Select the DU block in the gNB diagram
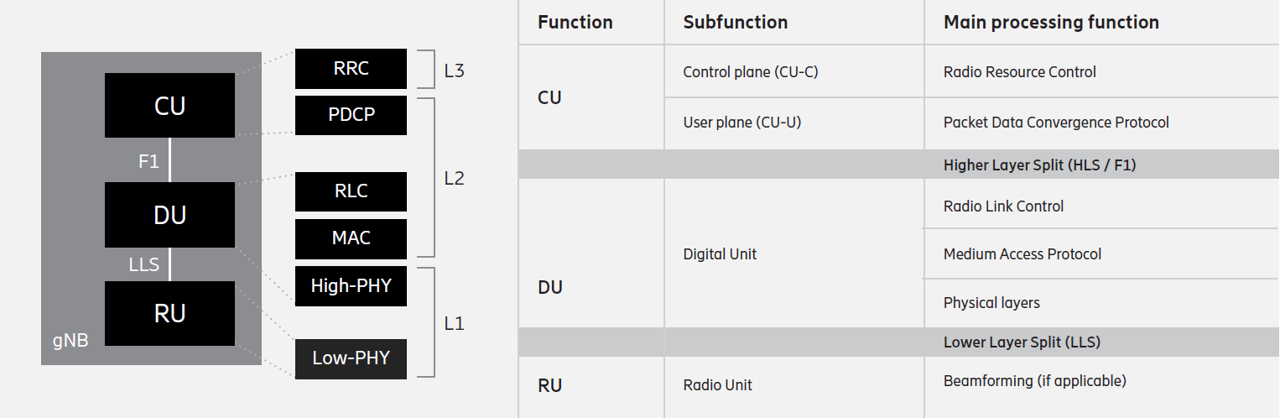This screenshot has width=1280, height=418. [x=170, y=214]
